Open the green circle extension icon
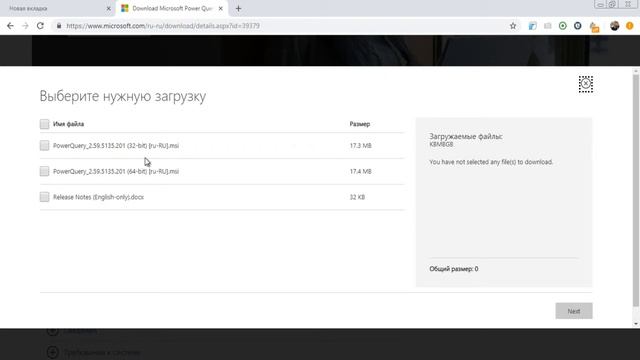This screenshot has height=360, width=640. click(x=562, y=26)
